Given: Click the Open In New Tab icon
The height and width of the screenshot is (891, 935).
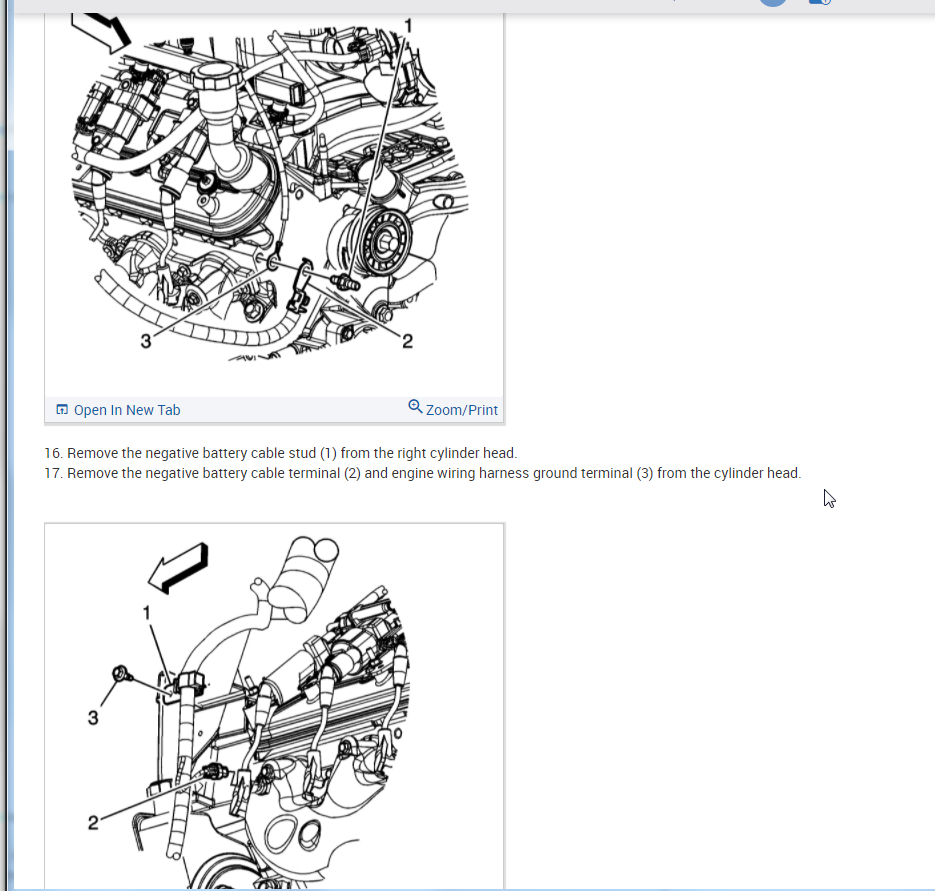Looking at the screenshot, I should point(62,410).
